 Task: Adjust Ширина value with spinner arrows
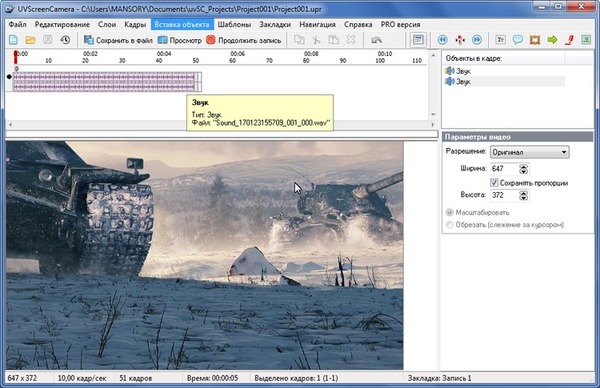(523, 169)
